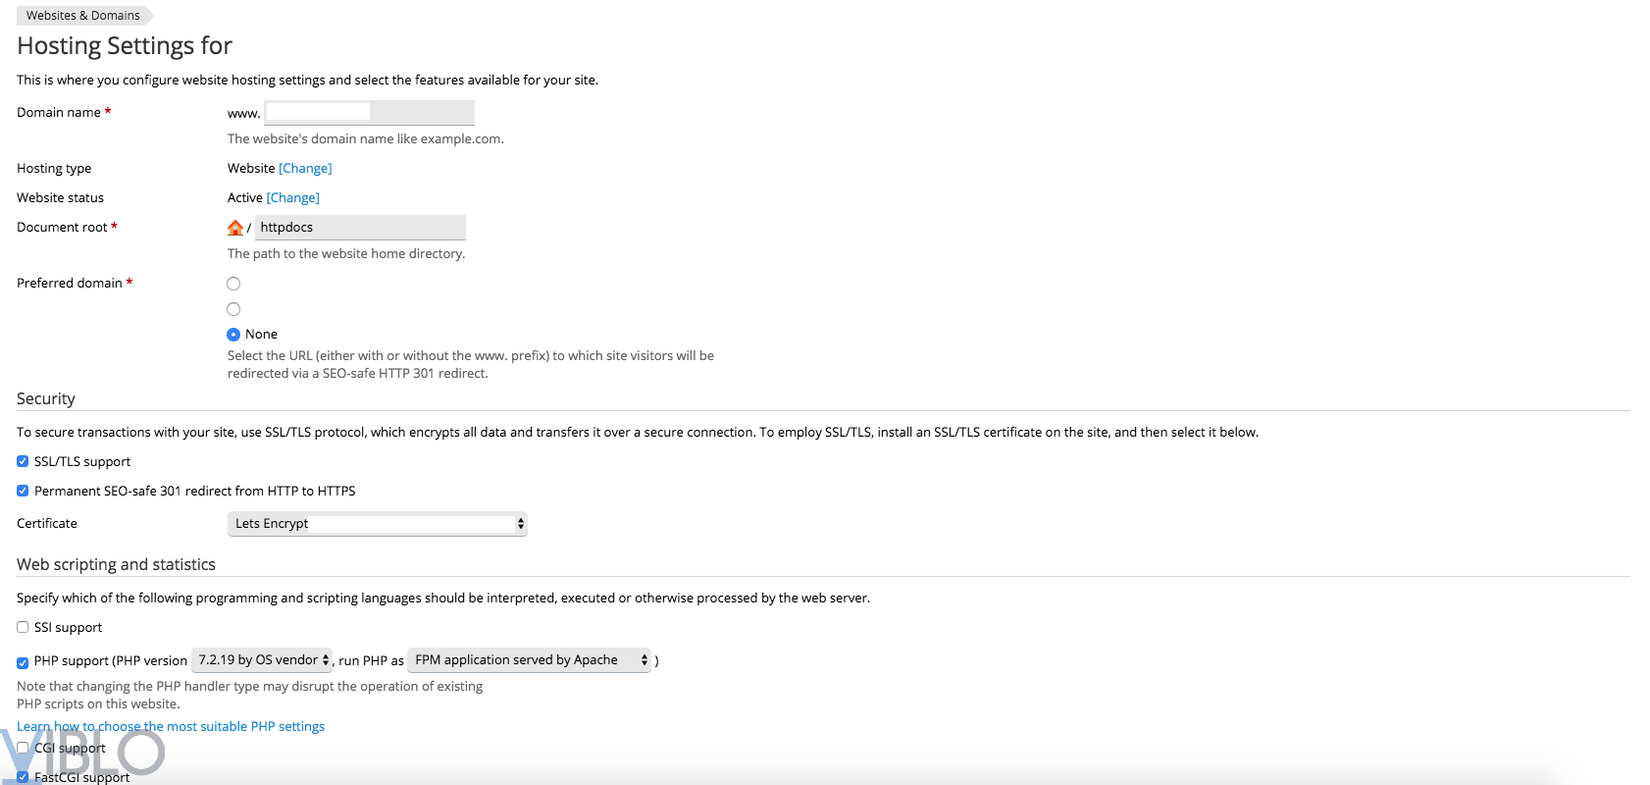Open the run PHP as handler dropdown
Image resolution: width=1650 pixels, height=785 pixels.
coord(529,660)
